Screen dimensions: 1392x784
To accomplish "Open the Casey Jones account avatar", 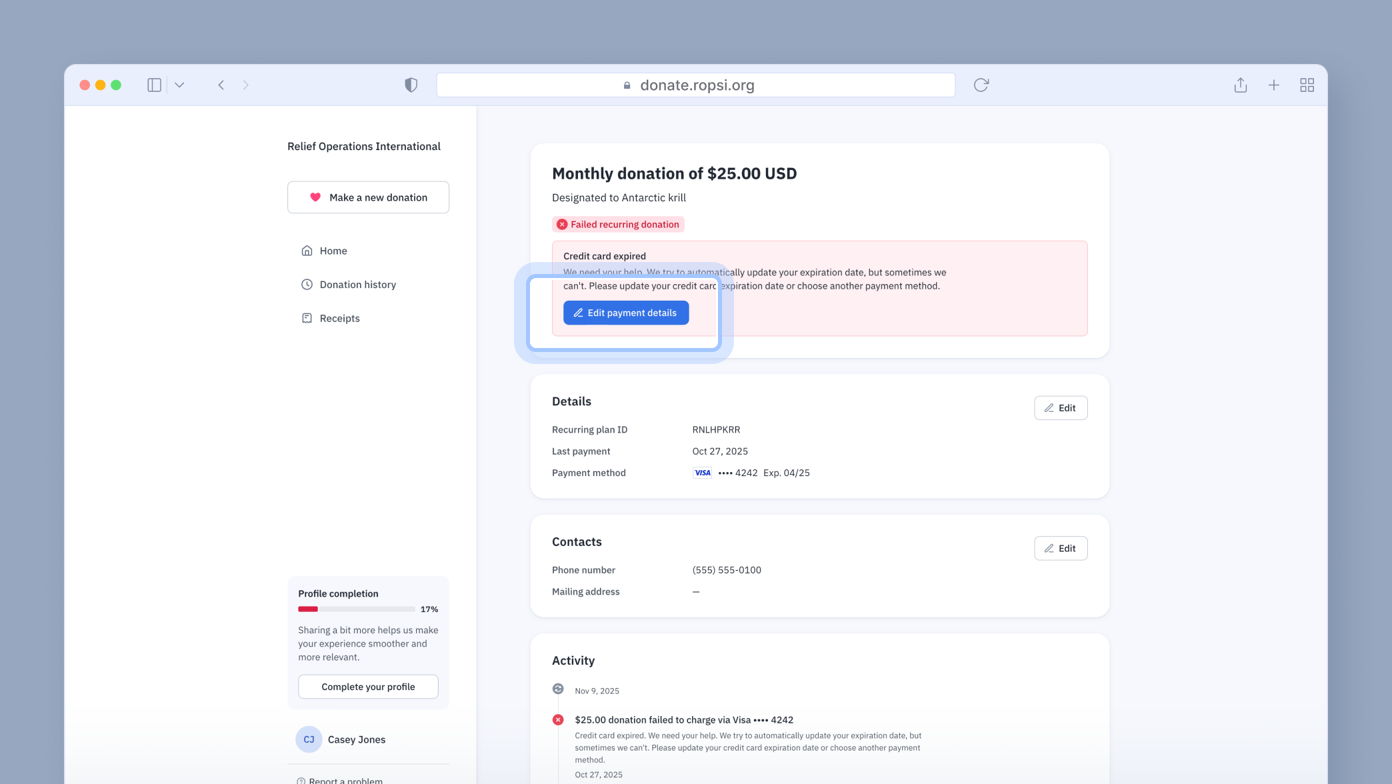I will (x=309, y=740).
